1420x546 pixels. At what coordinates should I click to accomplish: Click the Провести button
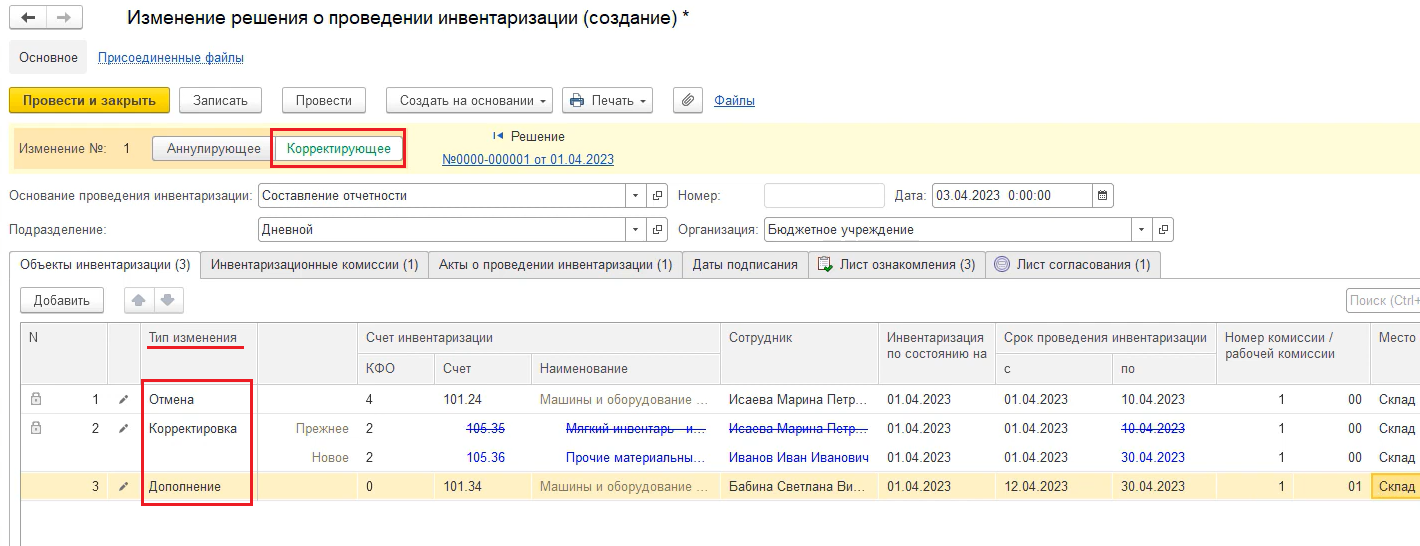324,100
